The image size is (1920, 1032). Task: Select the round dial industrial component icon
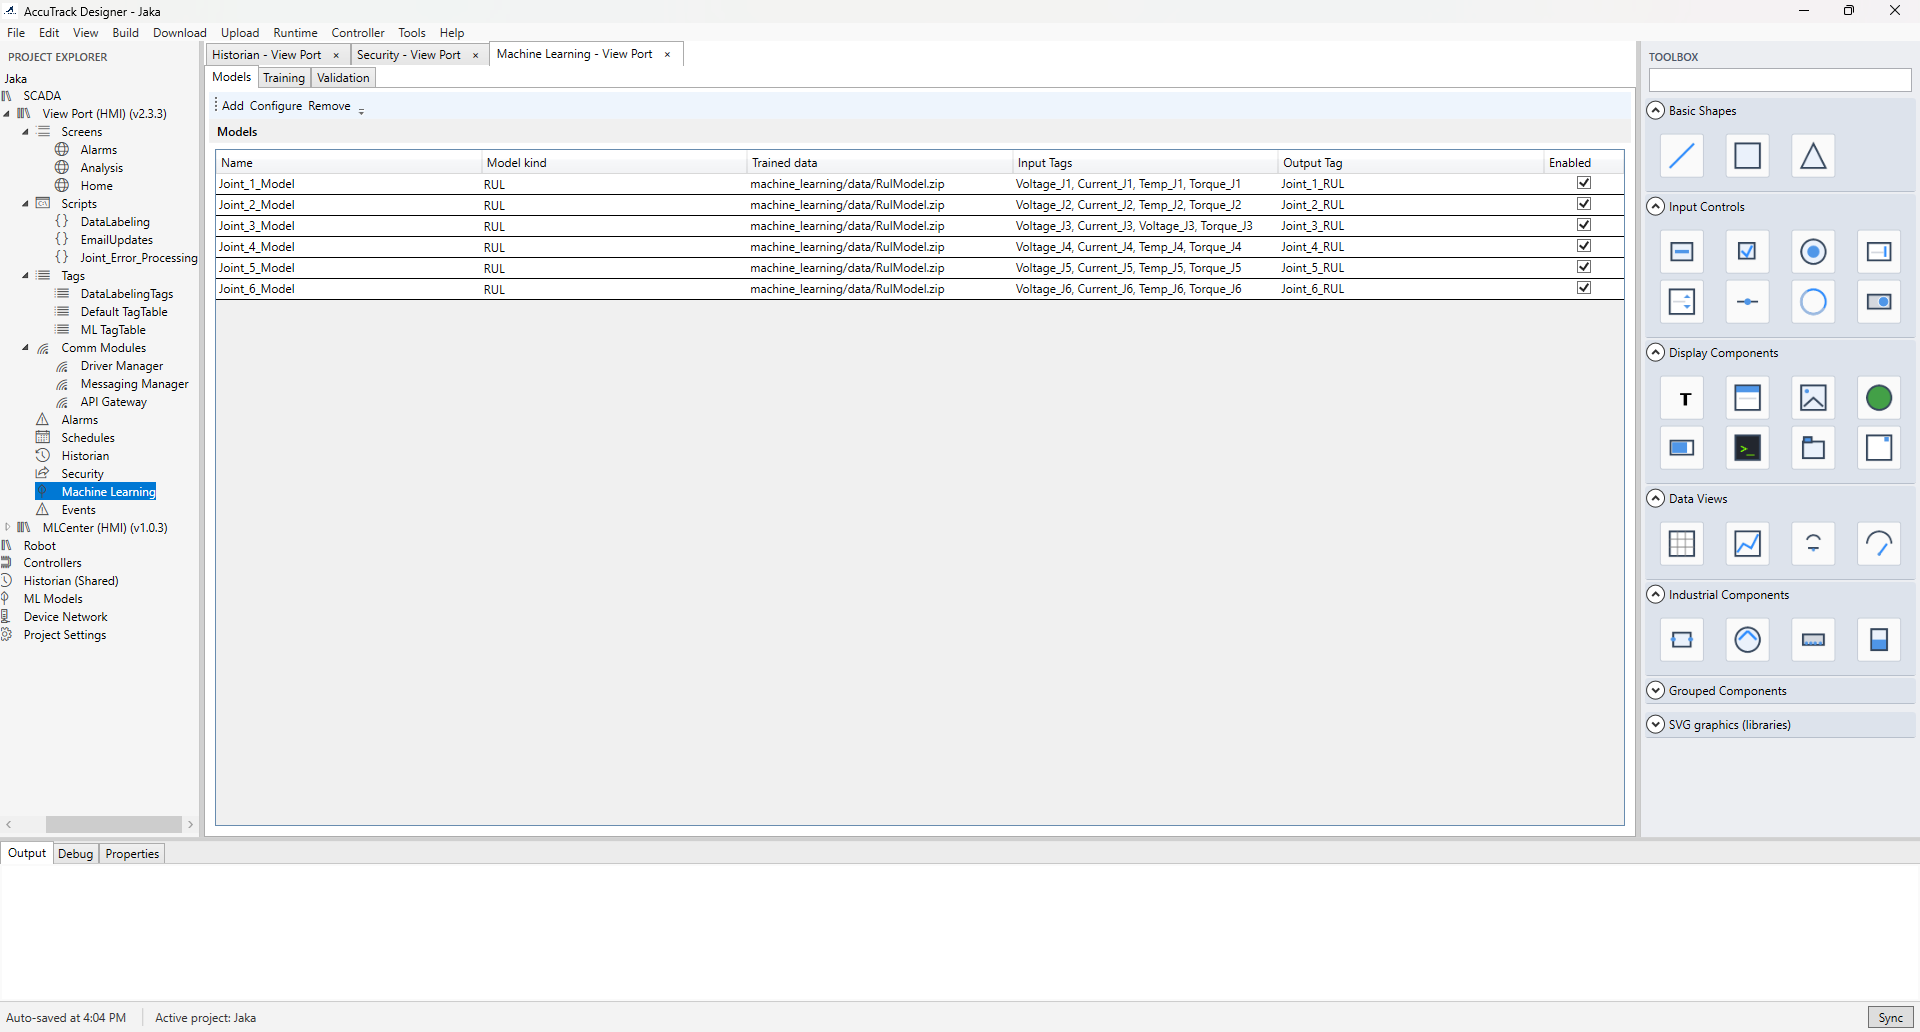(x=1747, y=640)
